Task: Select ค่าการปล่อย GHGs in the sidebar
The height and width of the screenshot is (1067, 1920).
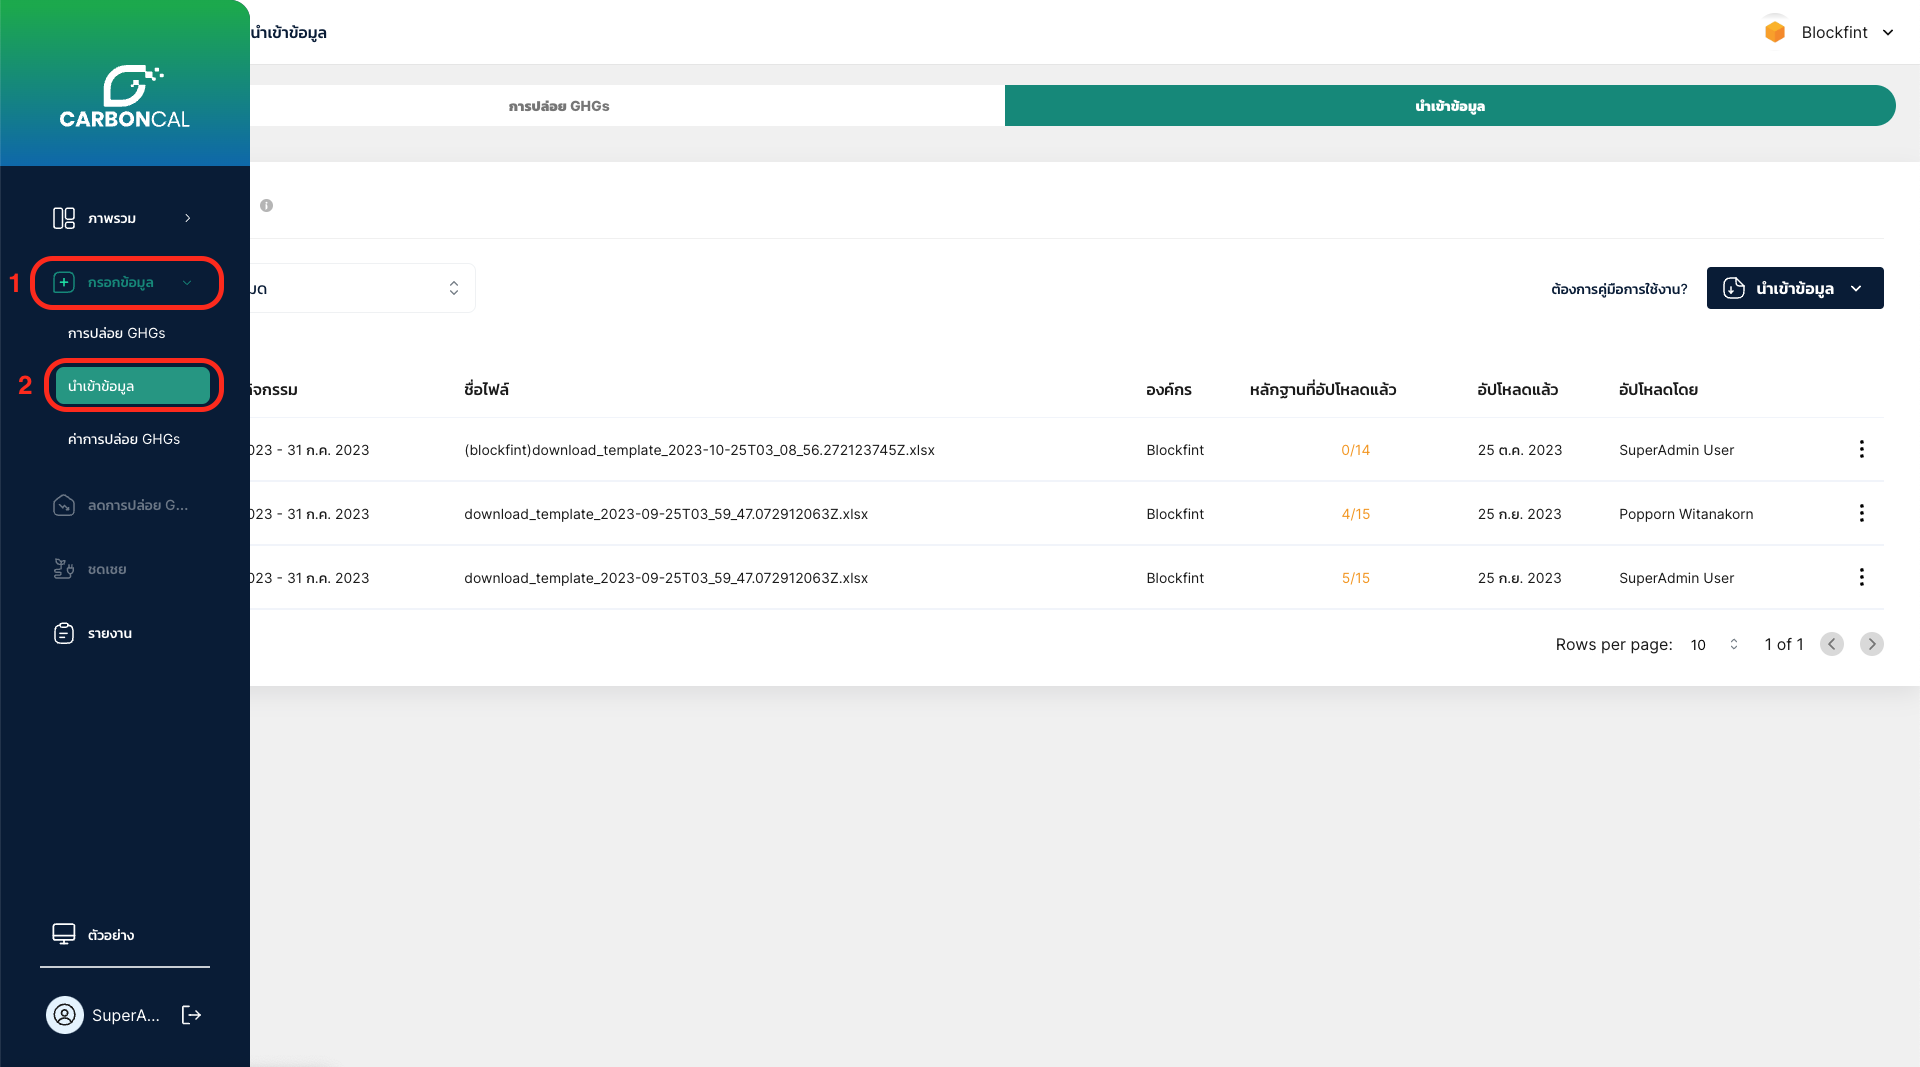Action: click(x=124, y=439)
